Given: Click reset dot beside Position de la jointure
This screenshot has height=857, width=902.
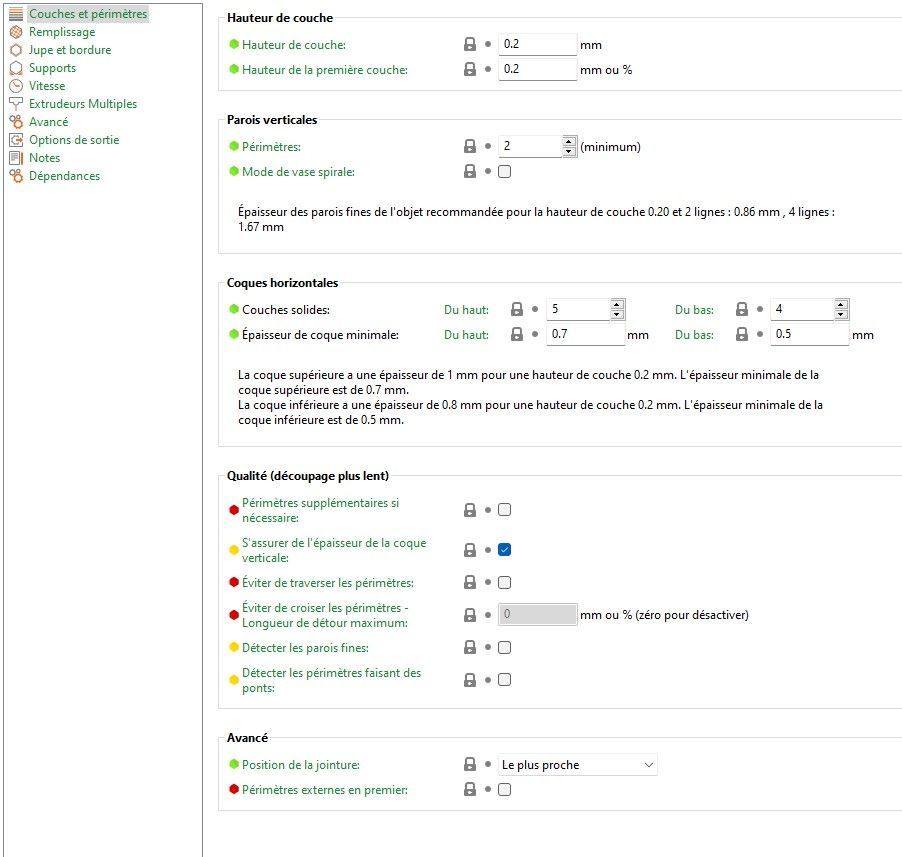Looking at the screenshot, I should [x=488, y=764].
